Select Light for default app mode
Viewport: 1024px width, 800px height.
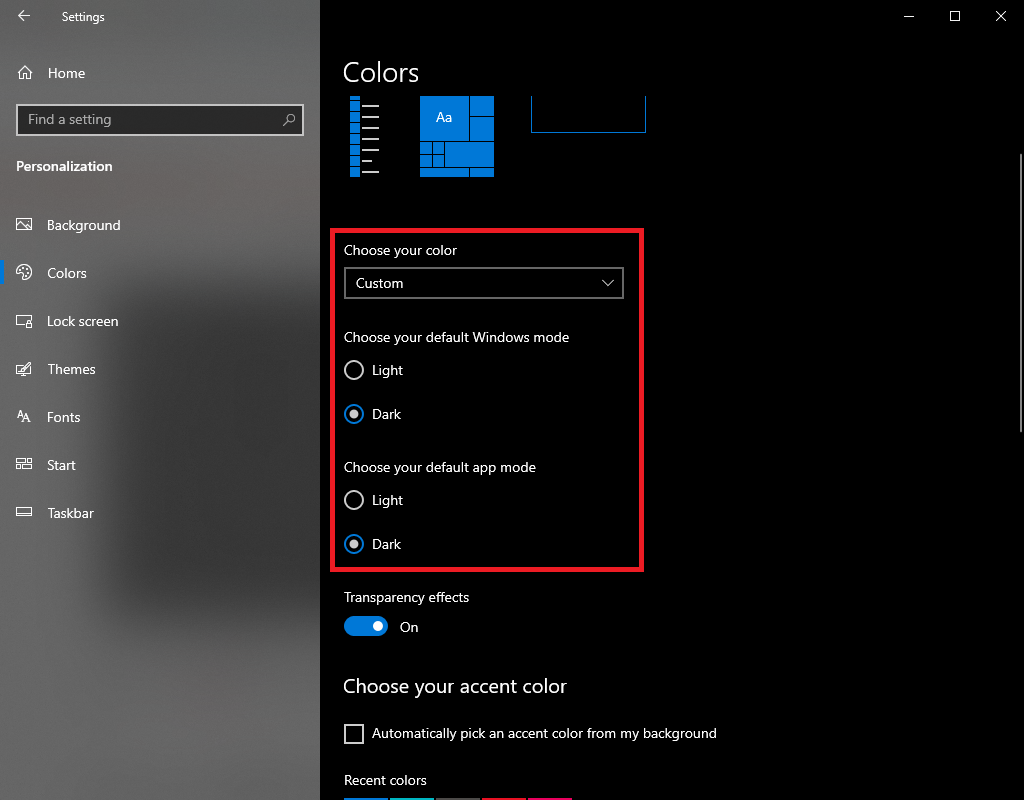[354, 500]
